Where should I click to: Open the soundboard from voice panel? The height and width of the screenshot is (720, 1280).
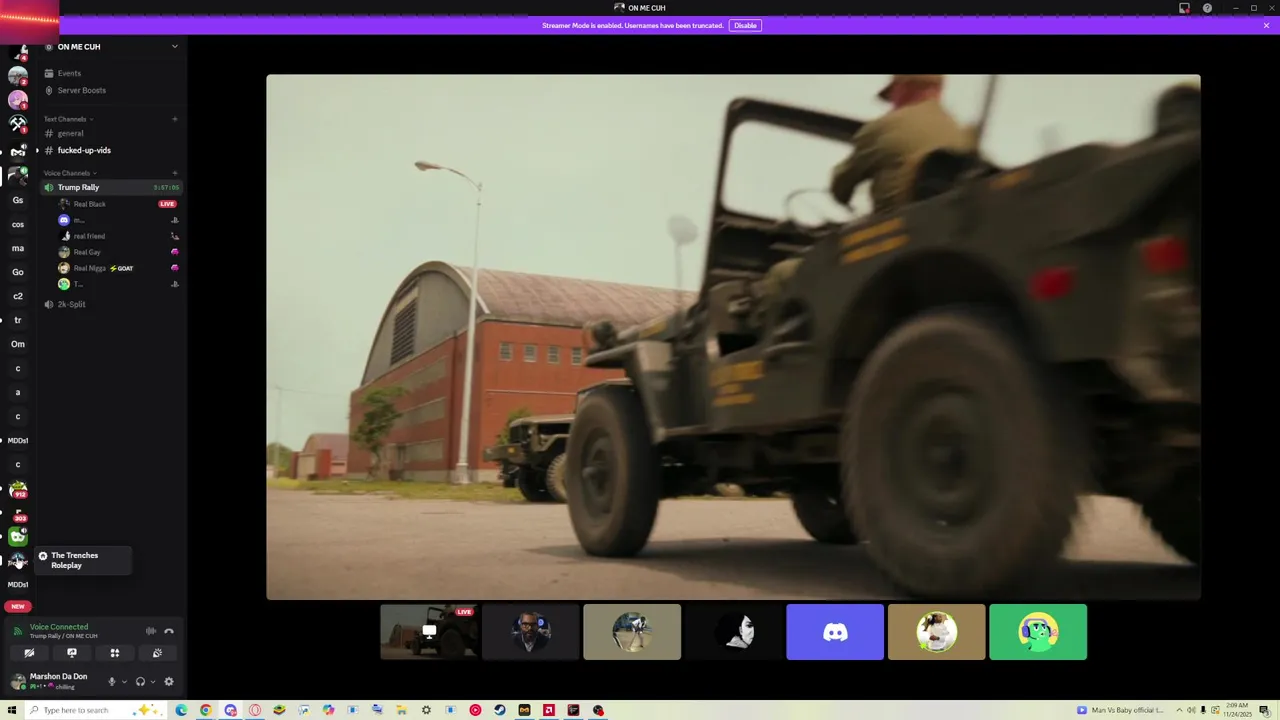coord(157,653)
